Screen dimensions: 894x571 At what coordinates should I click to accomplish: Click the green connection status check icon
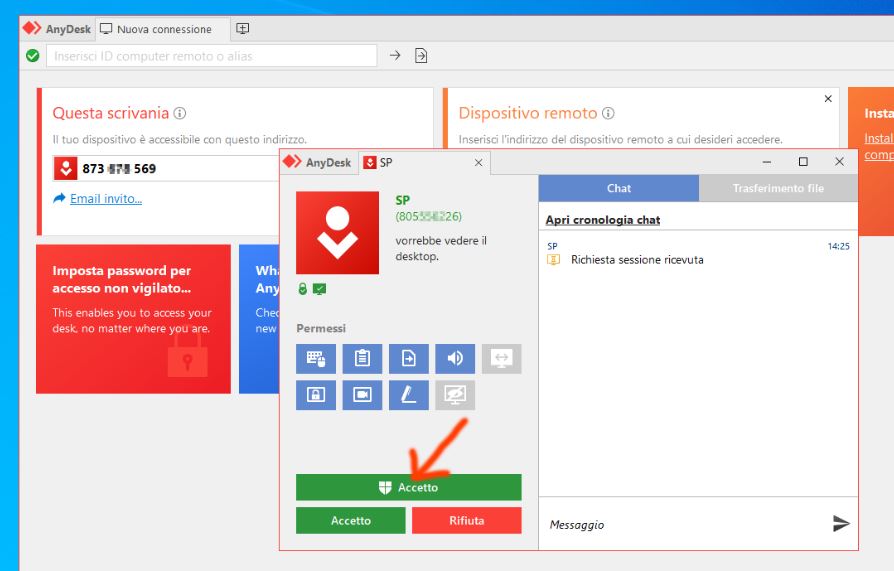coord(32,55)
